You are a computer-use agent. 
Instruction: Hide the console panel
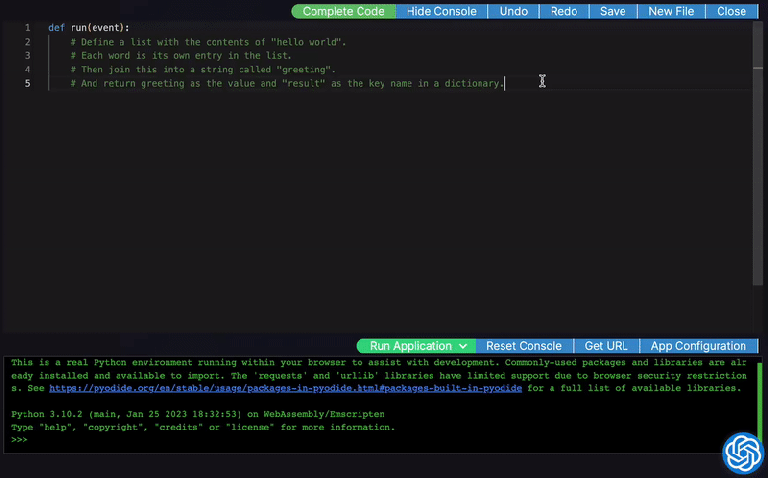[x=441, y=11]
